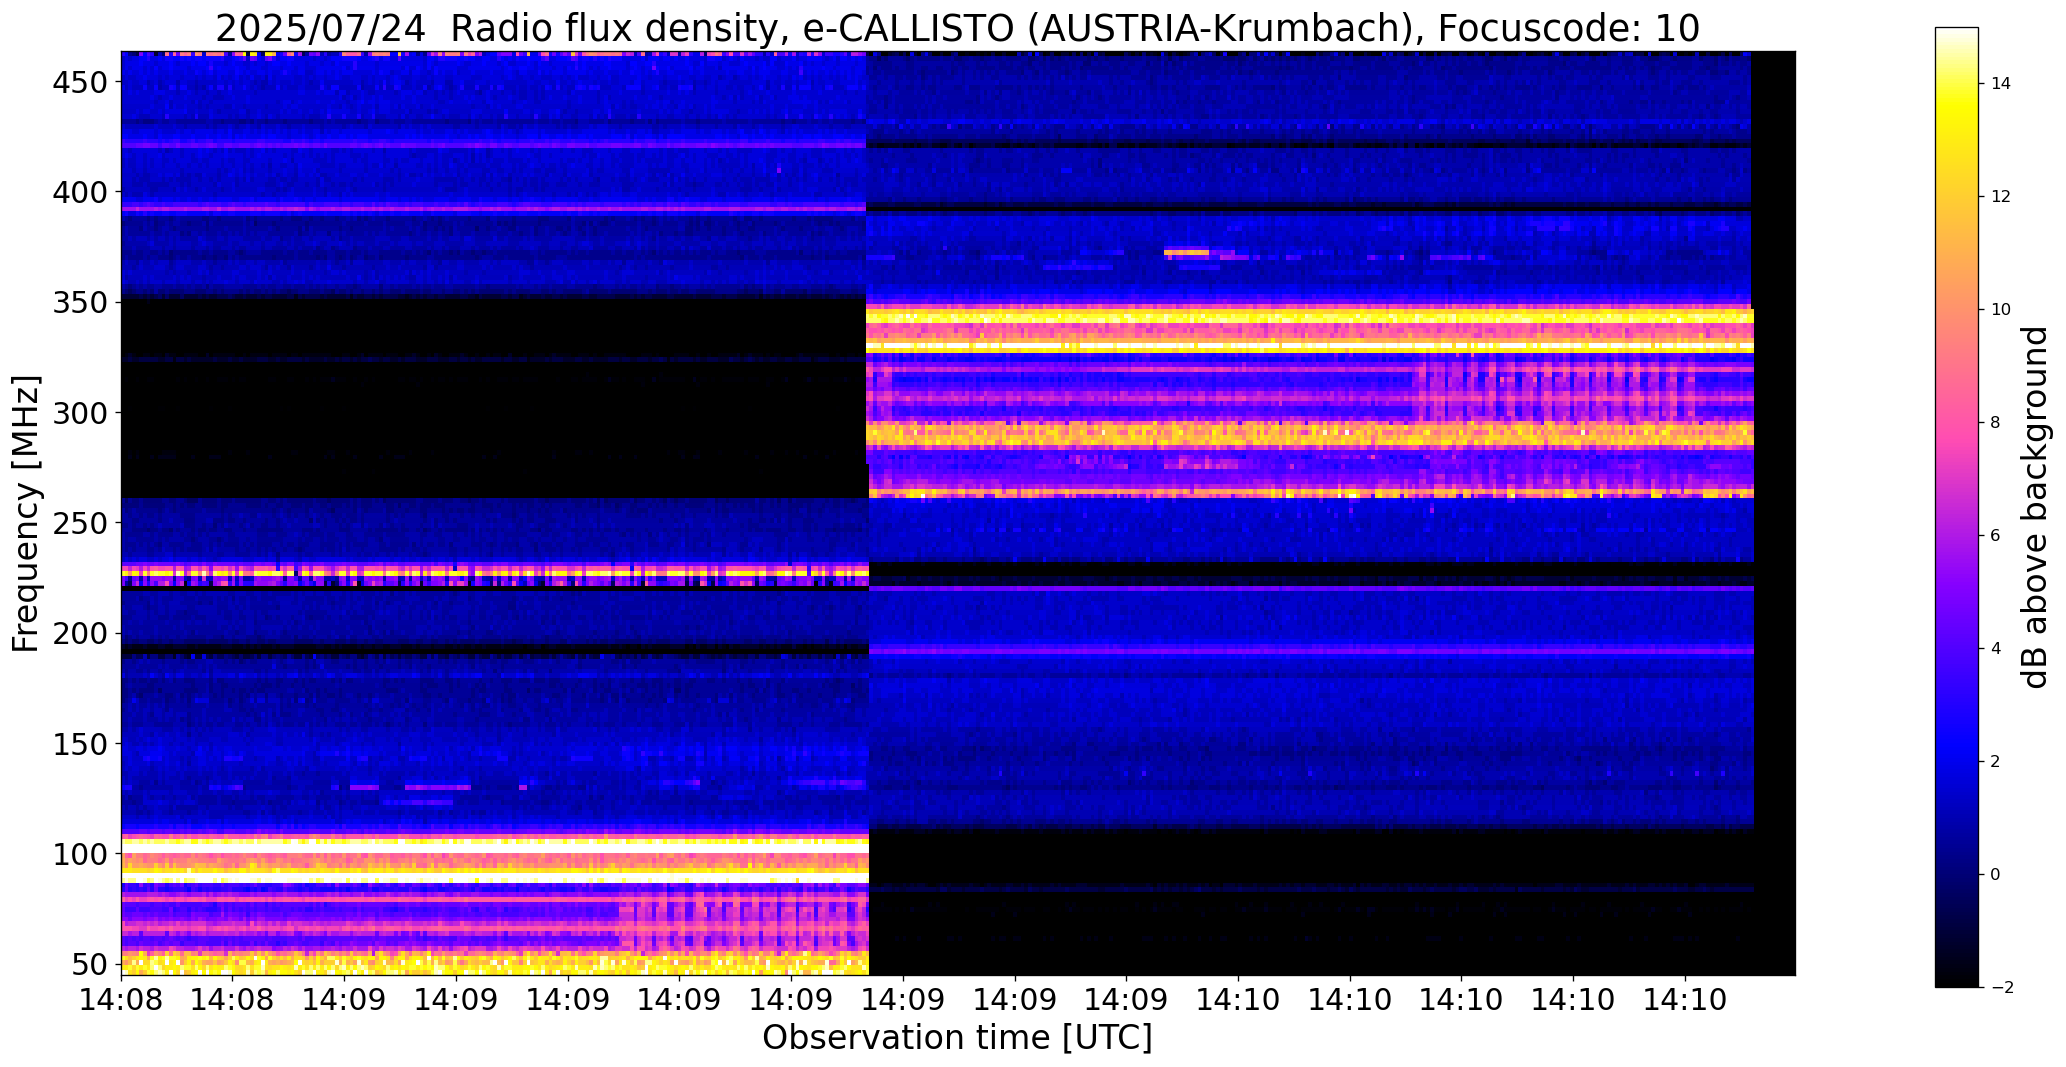
Task: Click the 350 frequency axis tick label
Action: 82,302
